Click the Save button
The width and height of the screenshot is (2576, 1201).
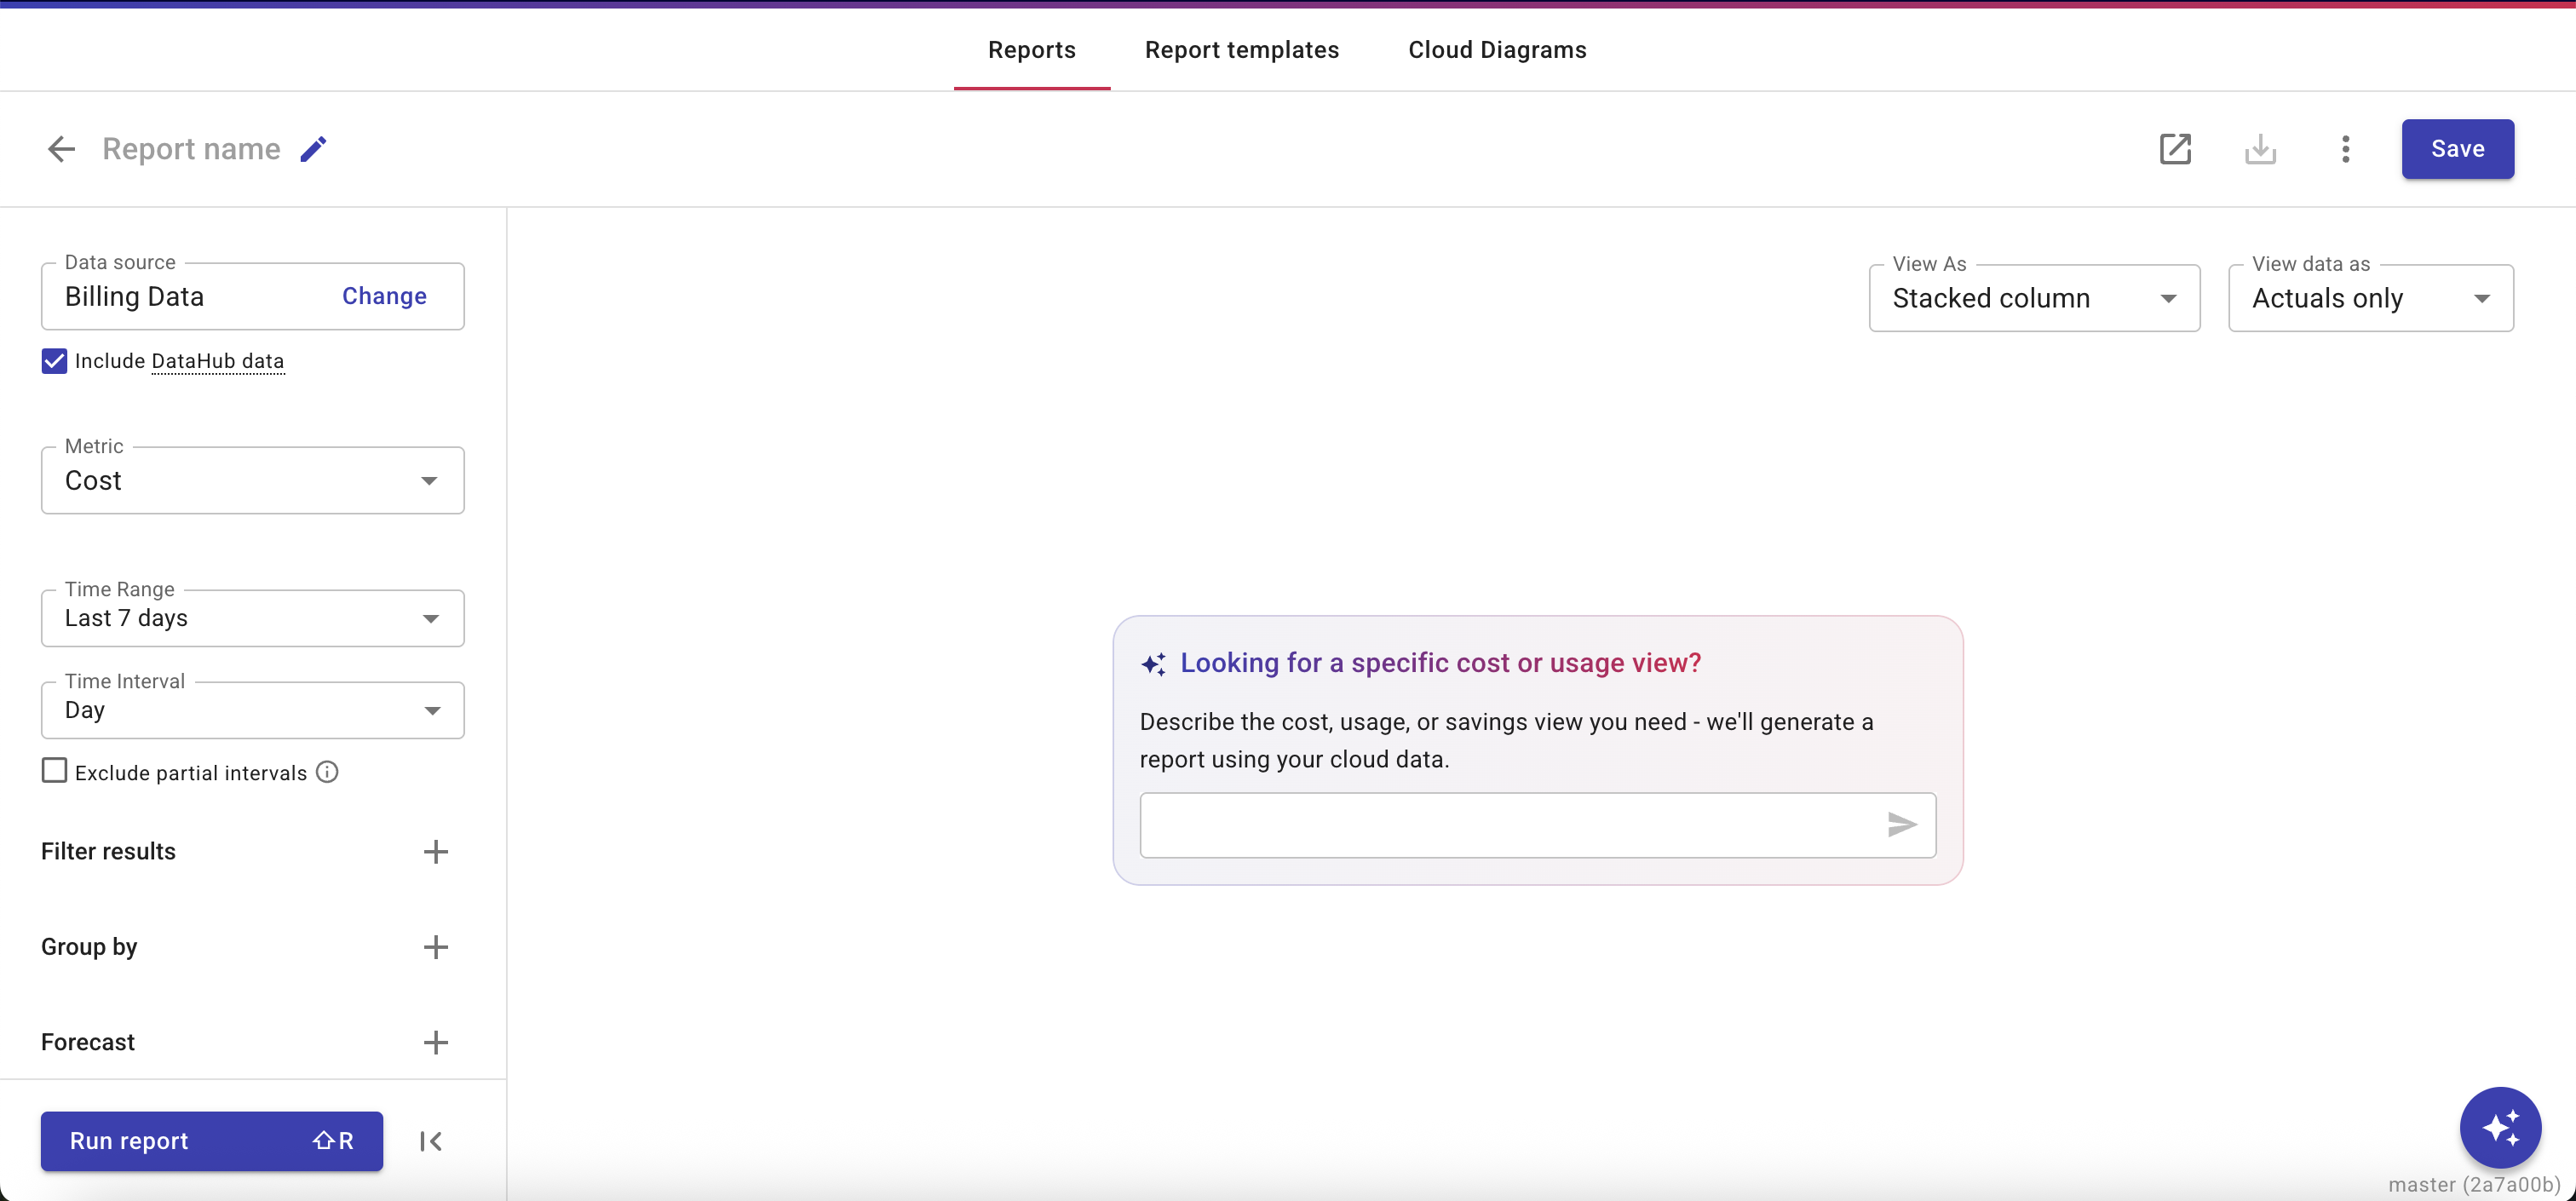coord(2457,149)
